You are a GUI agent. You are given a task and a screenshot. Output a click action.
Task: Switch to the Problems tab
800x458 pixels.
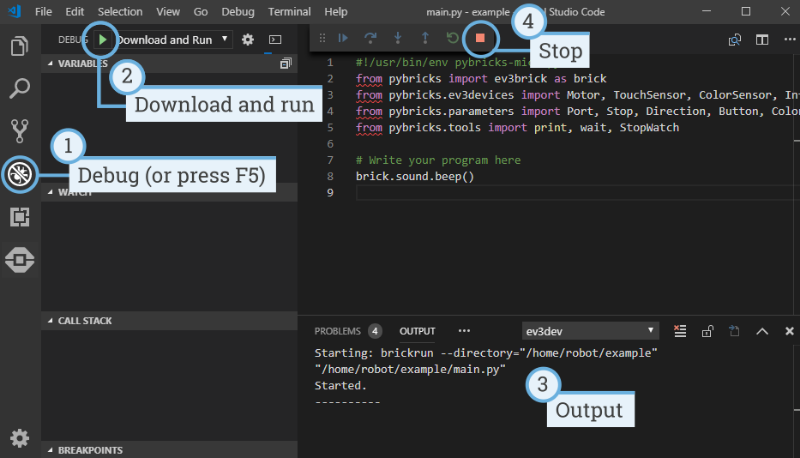337,331
